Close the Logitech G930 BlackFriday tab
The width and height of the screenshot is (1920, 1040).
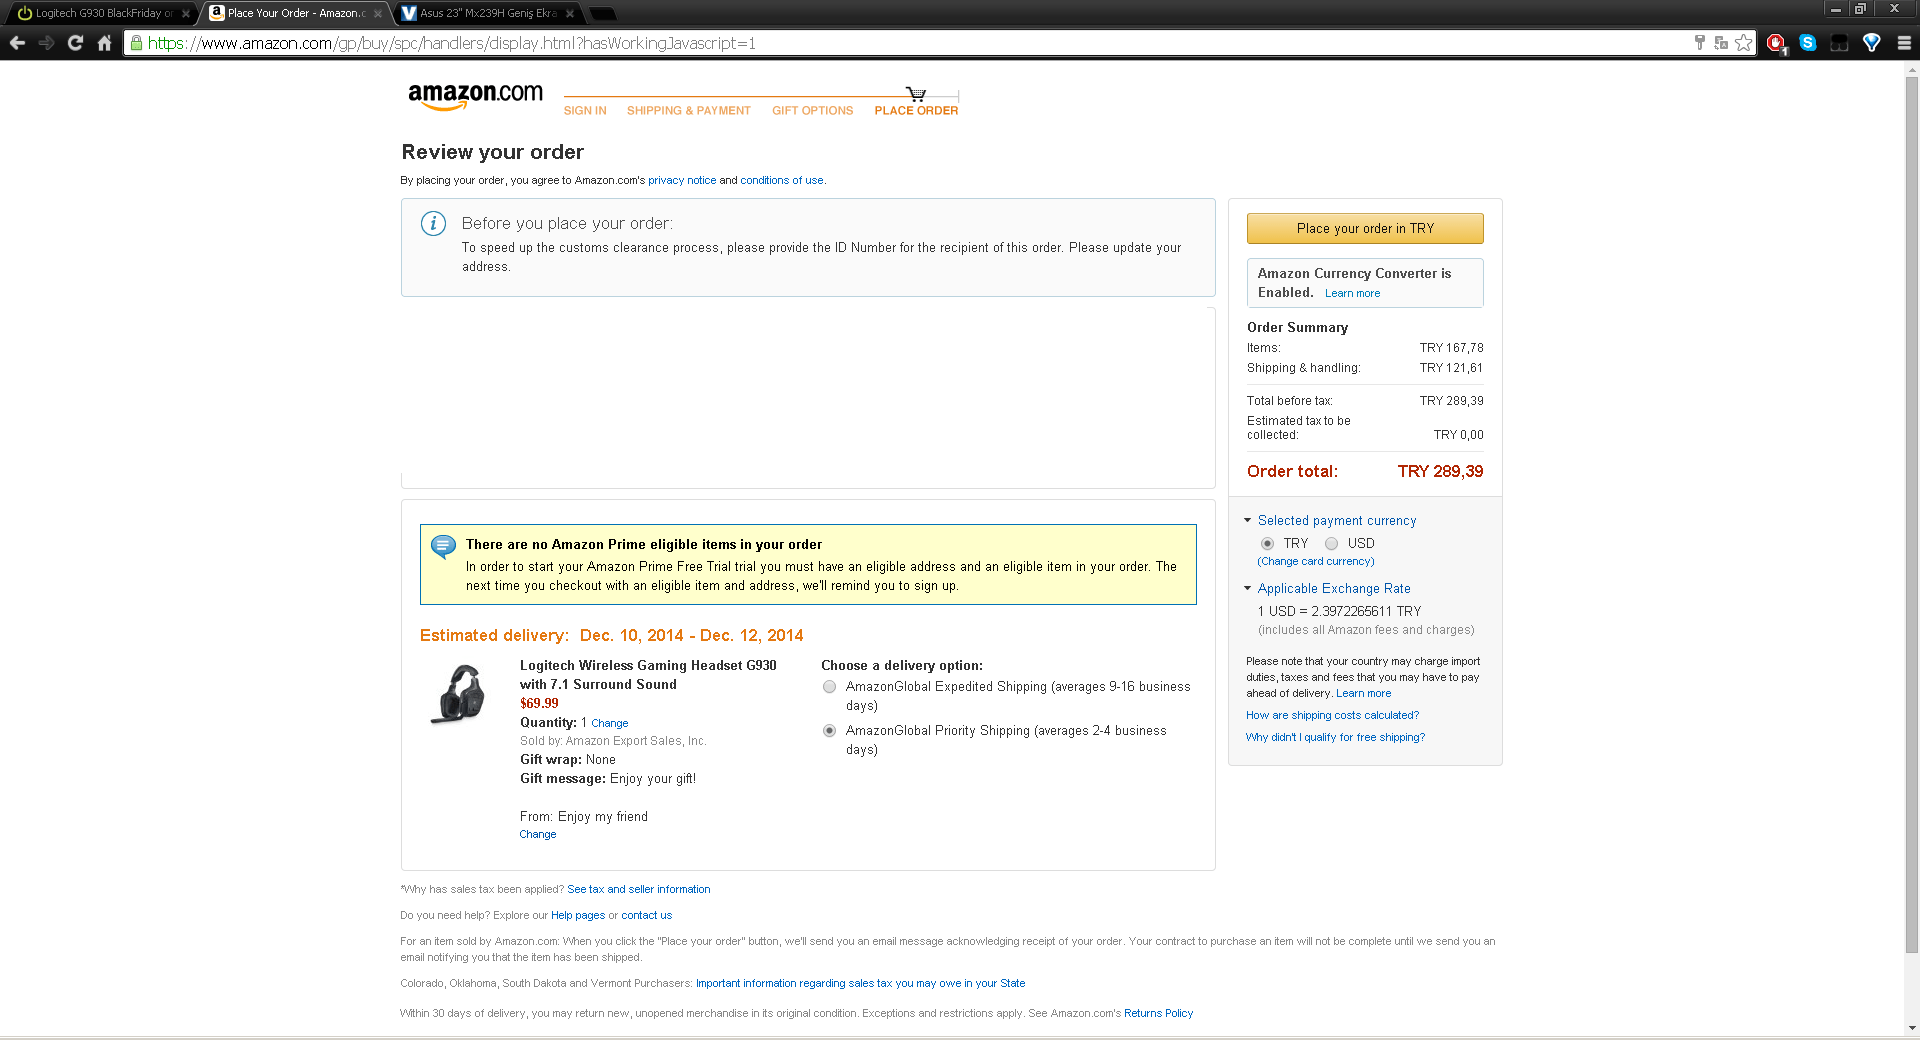[186, 14]
